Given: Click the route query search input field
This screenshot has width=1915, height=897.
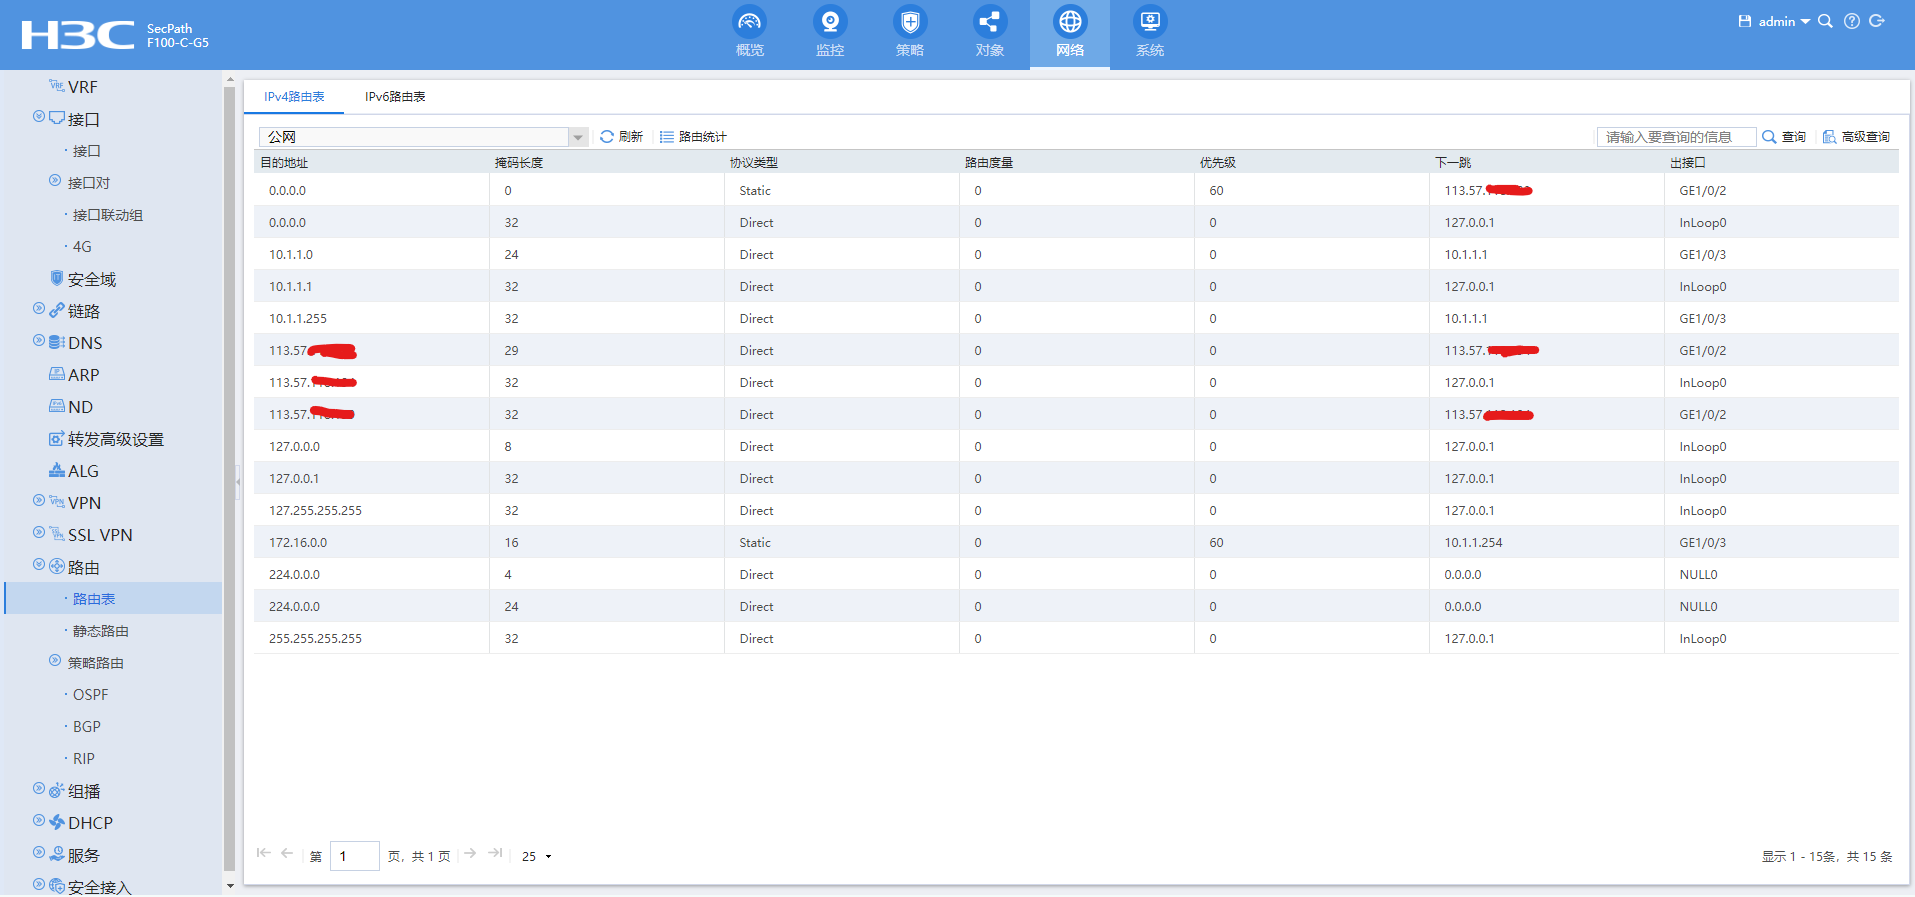Looking at the screenshot, I should (1675, 137).
